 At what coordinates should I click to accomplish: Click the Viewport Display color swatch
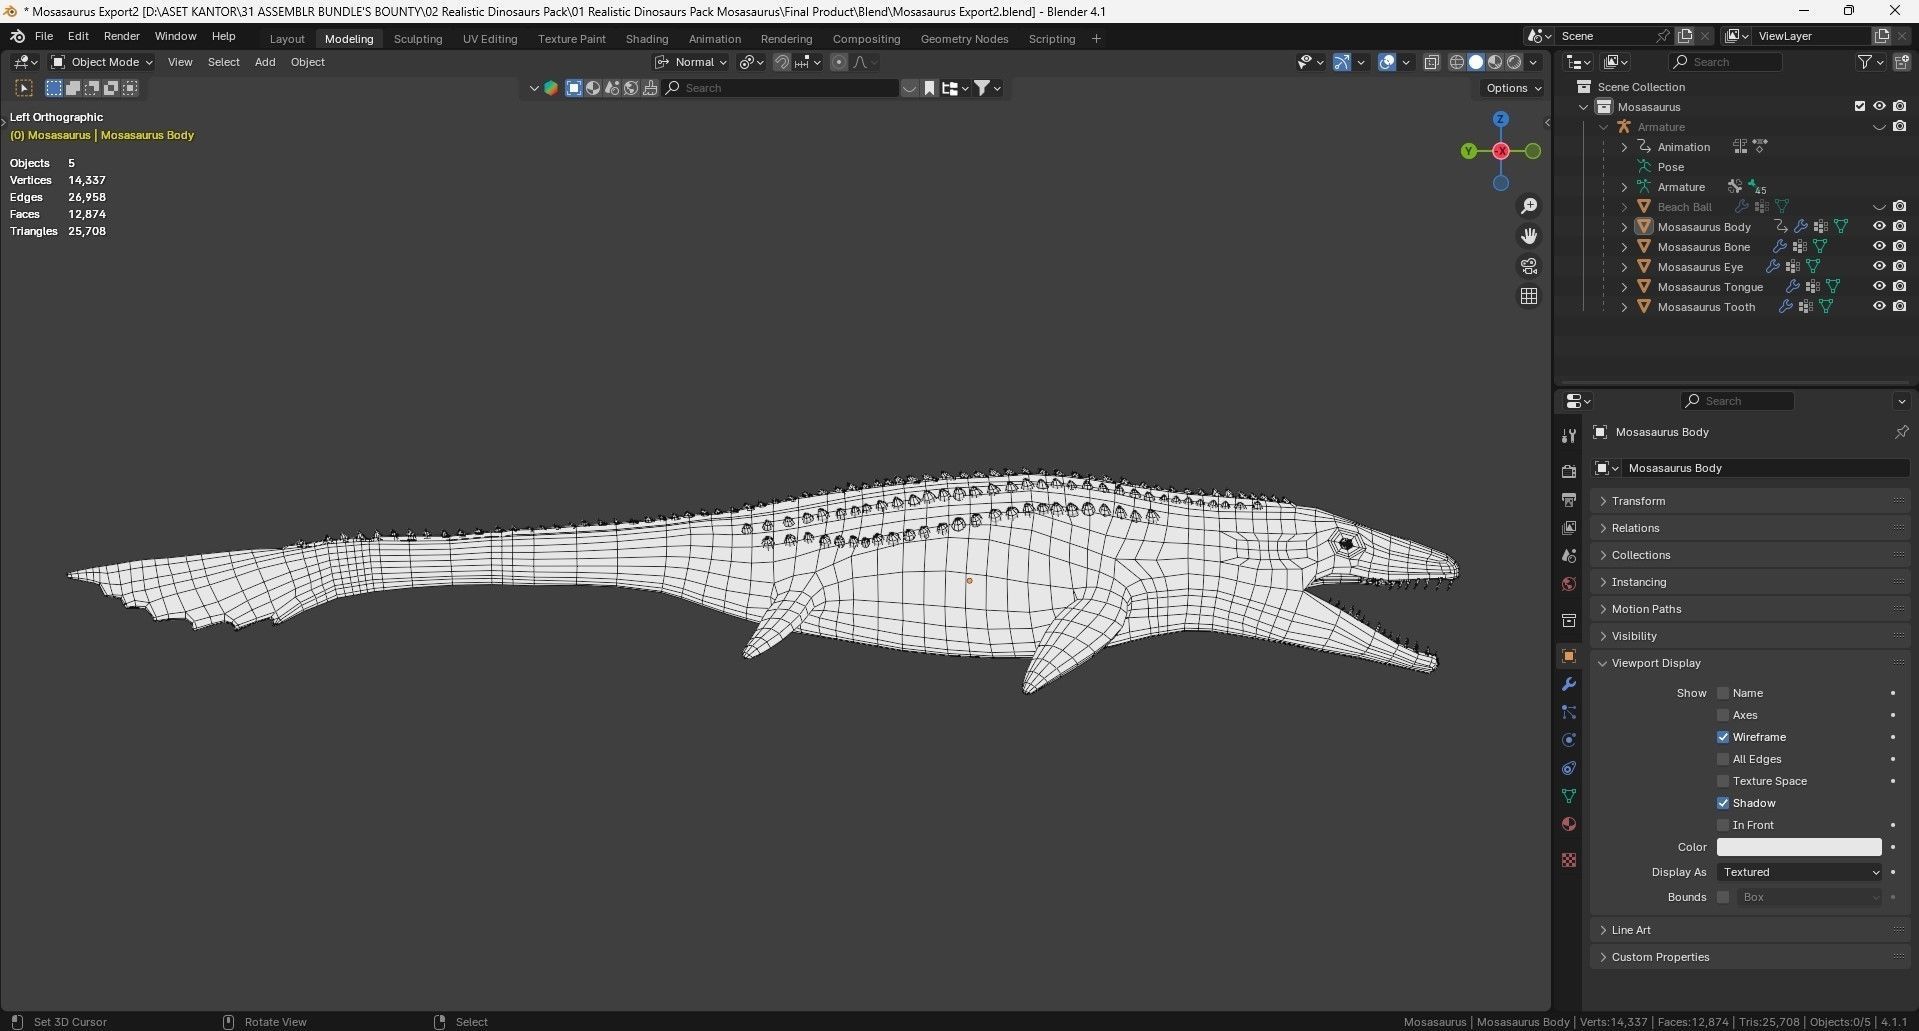pos(1799,847)
